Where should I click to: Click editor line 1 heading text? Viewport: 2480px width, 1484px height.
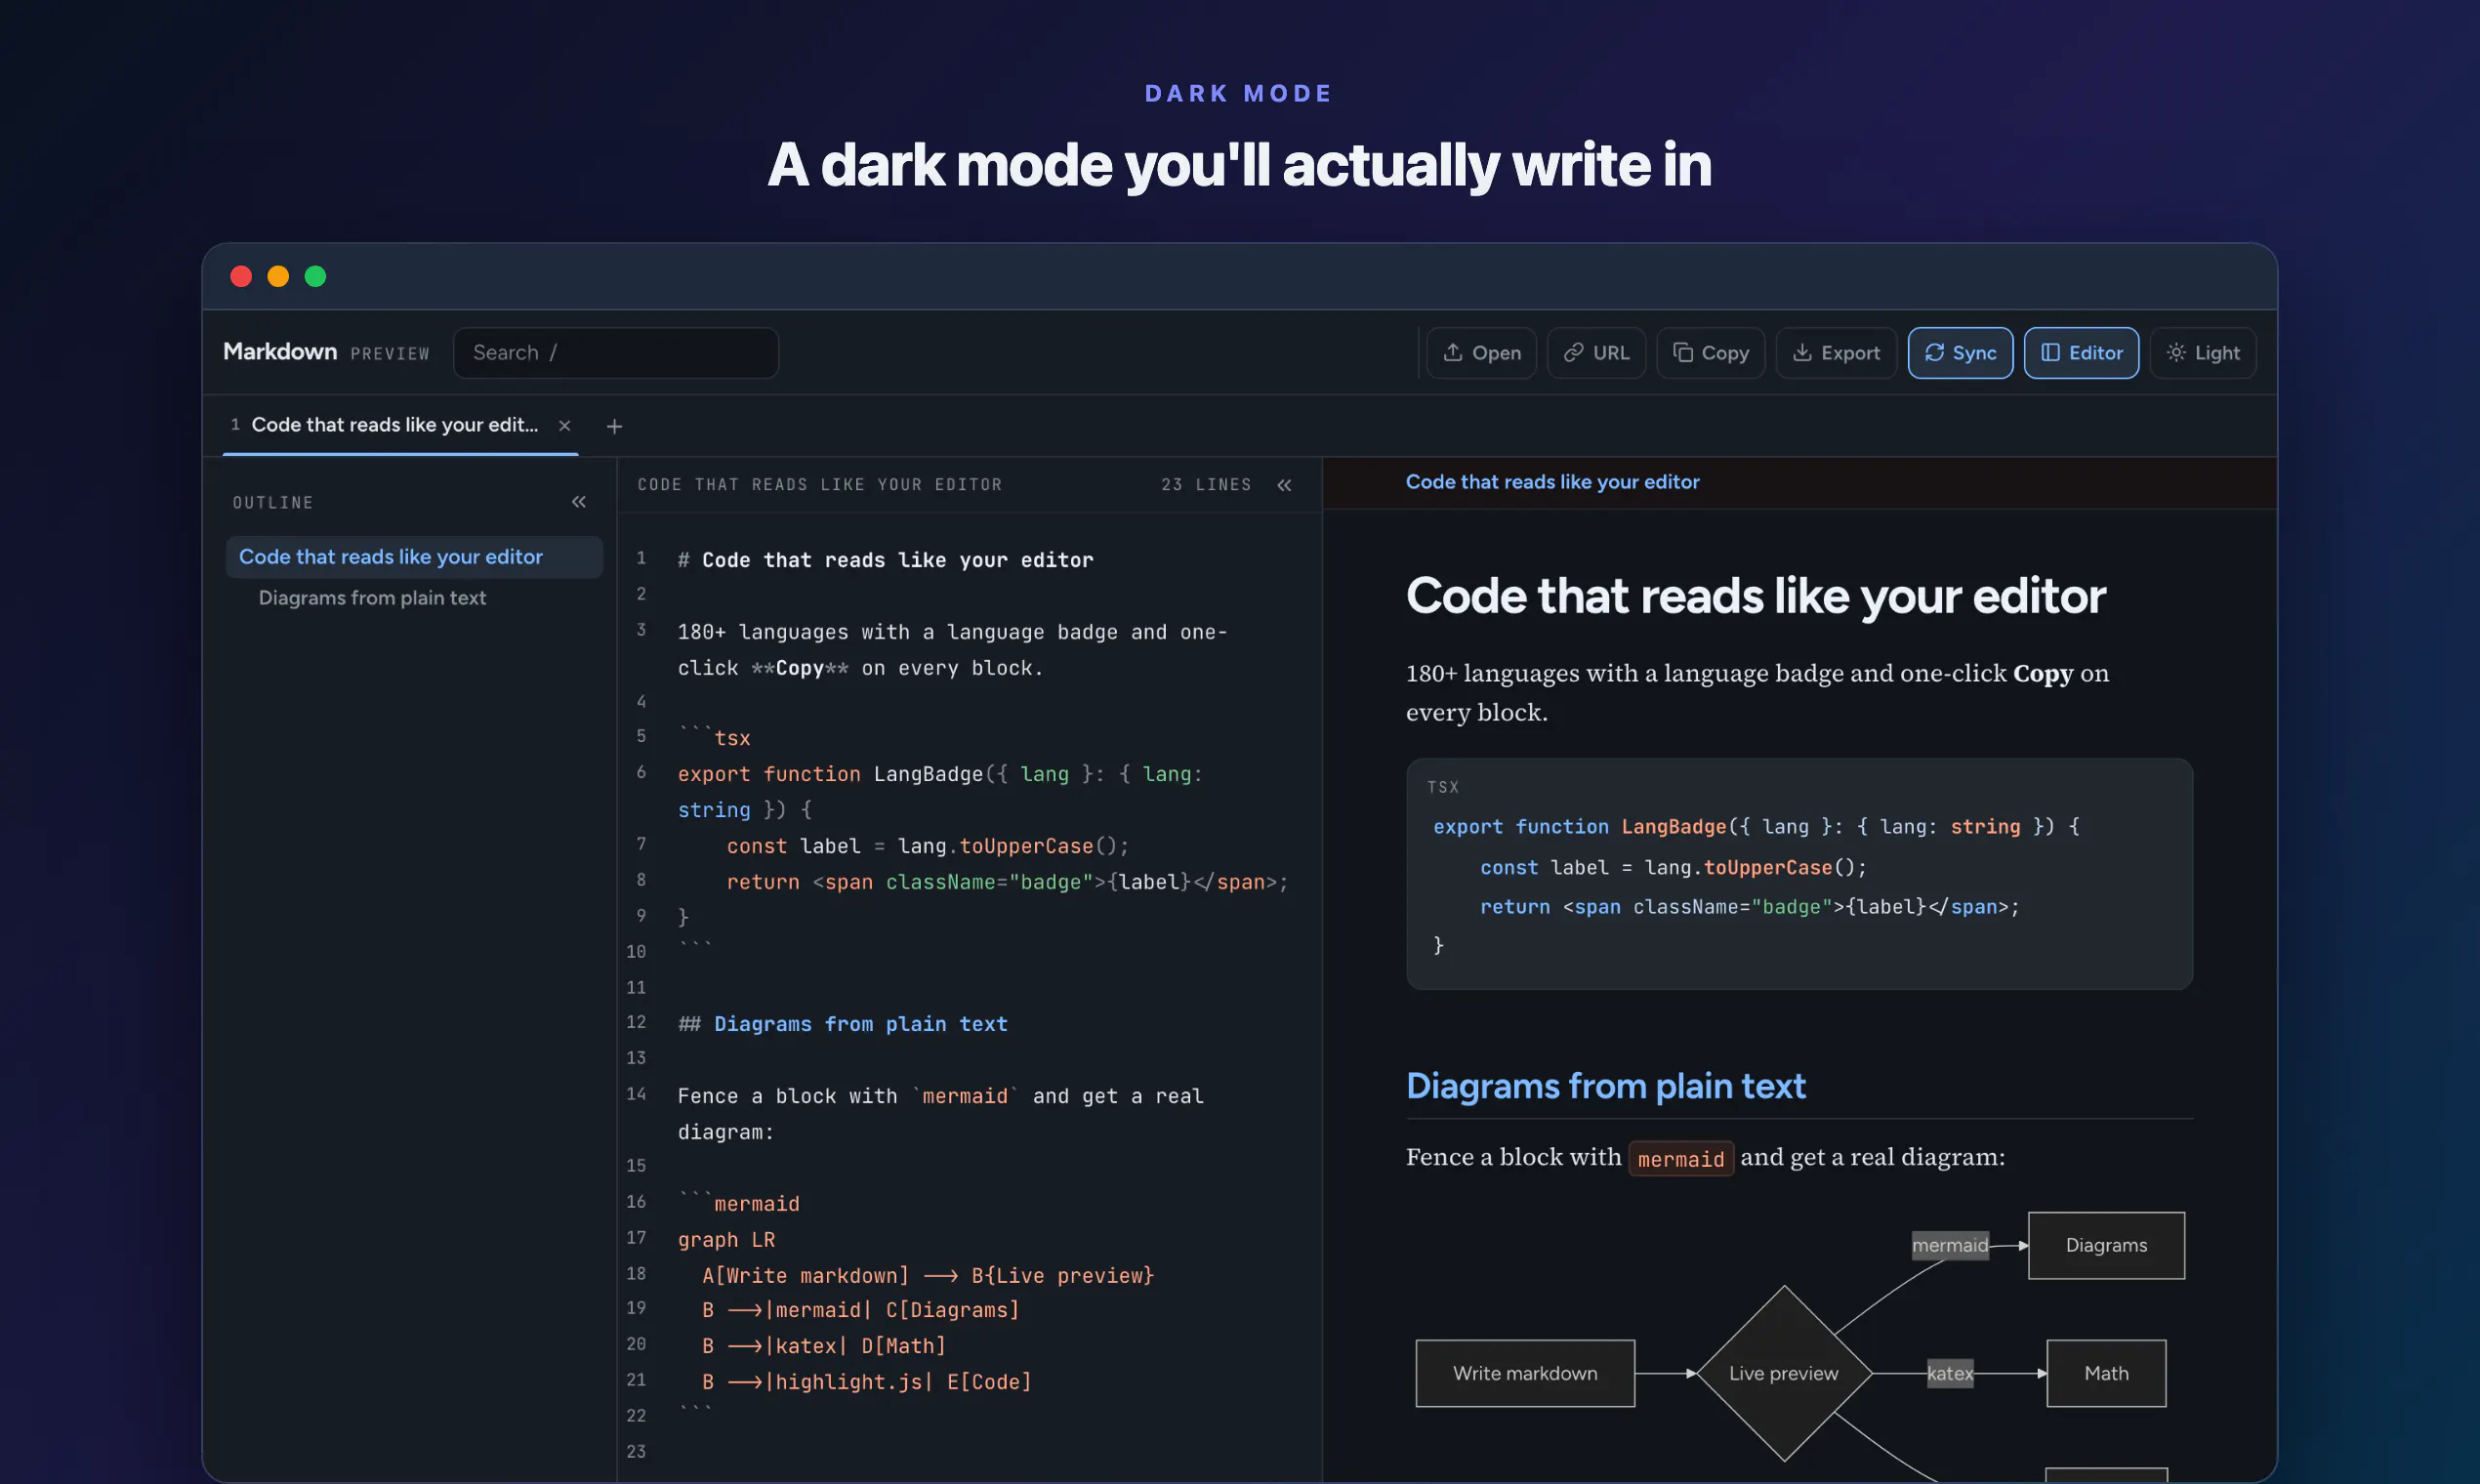point(885,560)
